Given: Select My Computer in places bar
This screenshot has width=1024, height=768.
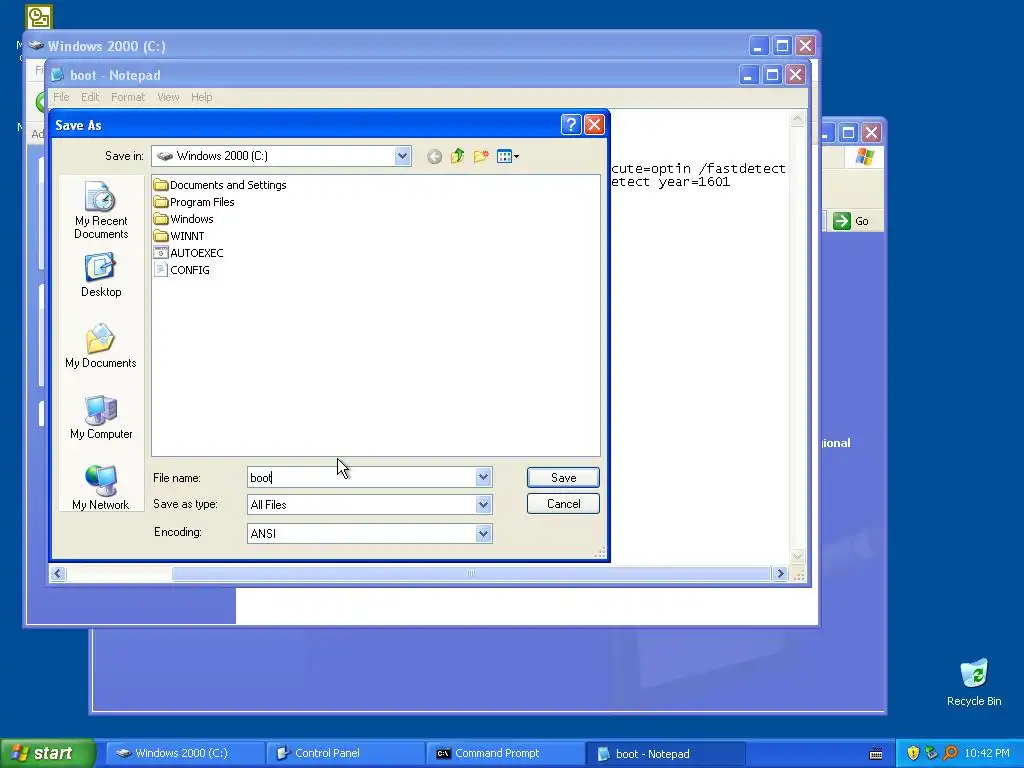Looking at the screenshot, I should [101, 417].
